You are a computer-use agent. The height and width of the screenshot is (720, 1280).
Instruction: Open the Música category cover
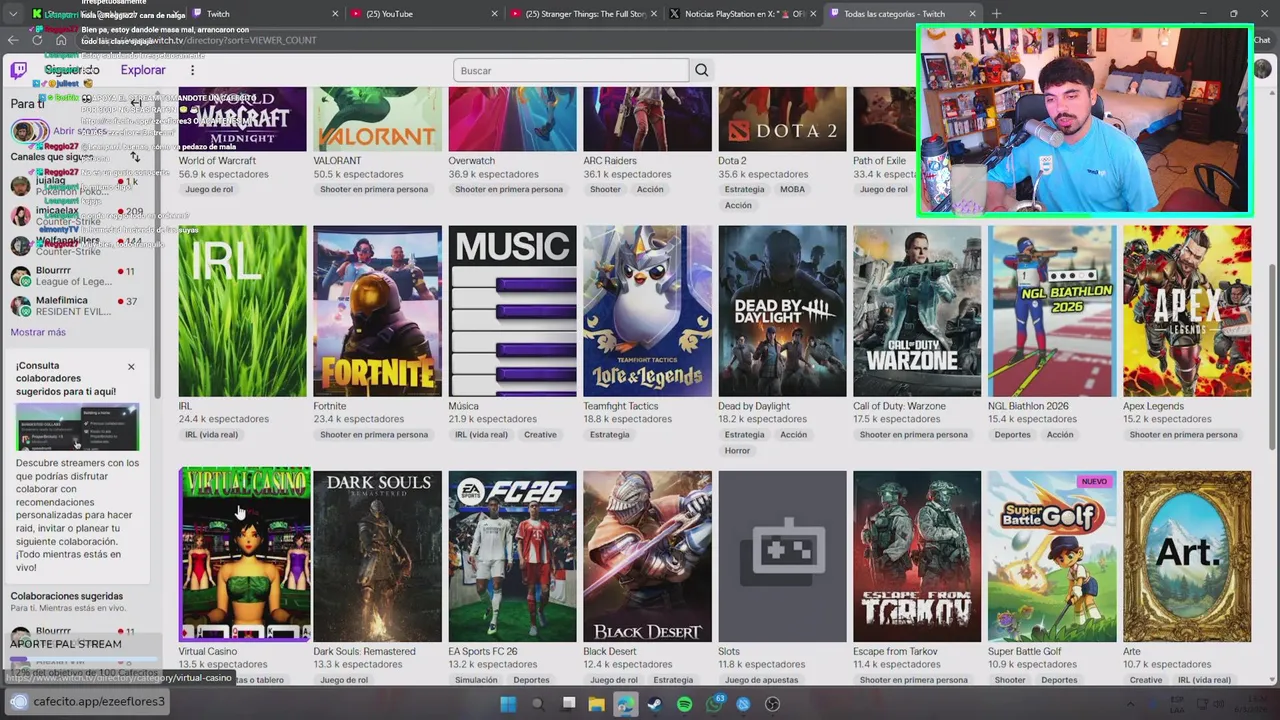(x=512, y=311)
